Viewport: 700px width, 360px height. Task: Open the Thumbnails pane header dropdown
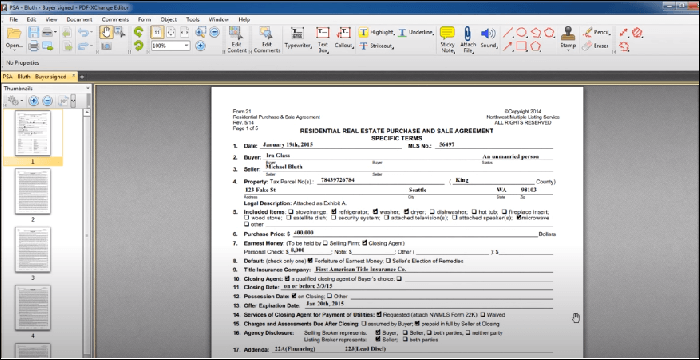point(87,88)
